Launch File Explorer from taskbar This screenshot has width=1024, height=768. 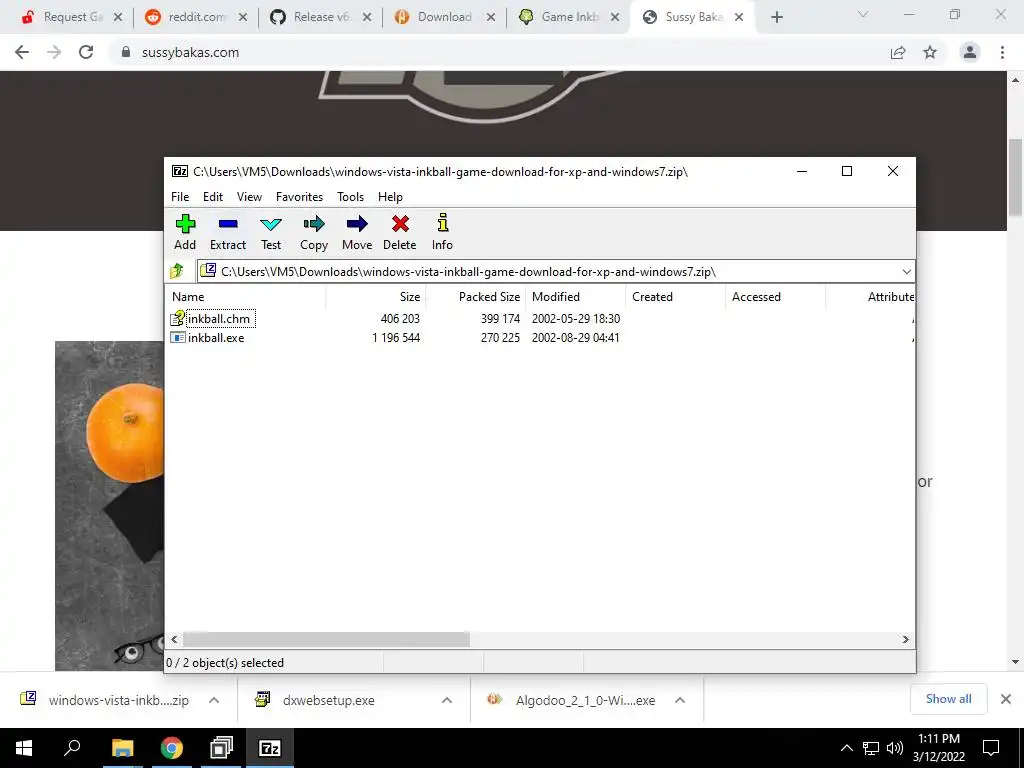pos(122,748)
